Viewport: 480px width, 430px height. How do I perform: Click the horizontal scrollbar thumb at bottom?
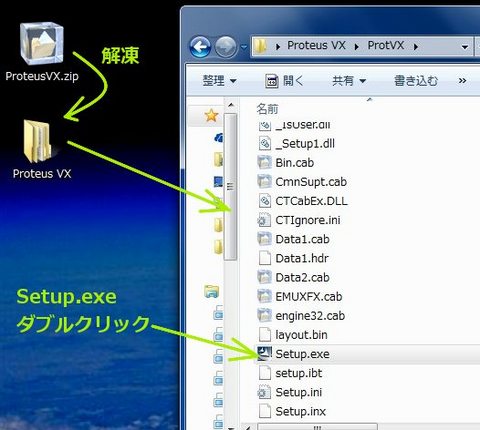click(x=317, y=427)
